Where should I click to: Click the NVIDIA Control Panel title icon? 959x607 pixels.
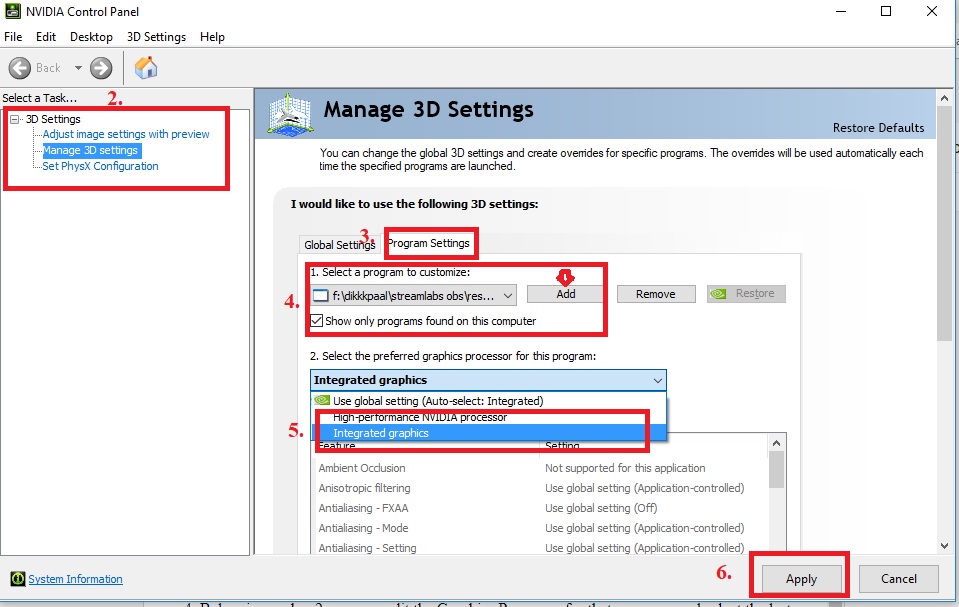click(12, 11)
